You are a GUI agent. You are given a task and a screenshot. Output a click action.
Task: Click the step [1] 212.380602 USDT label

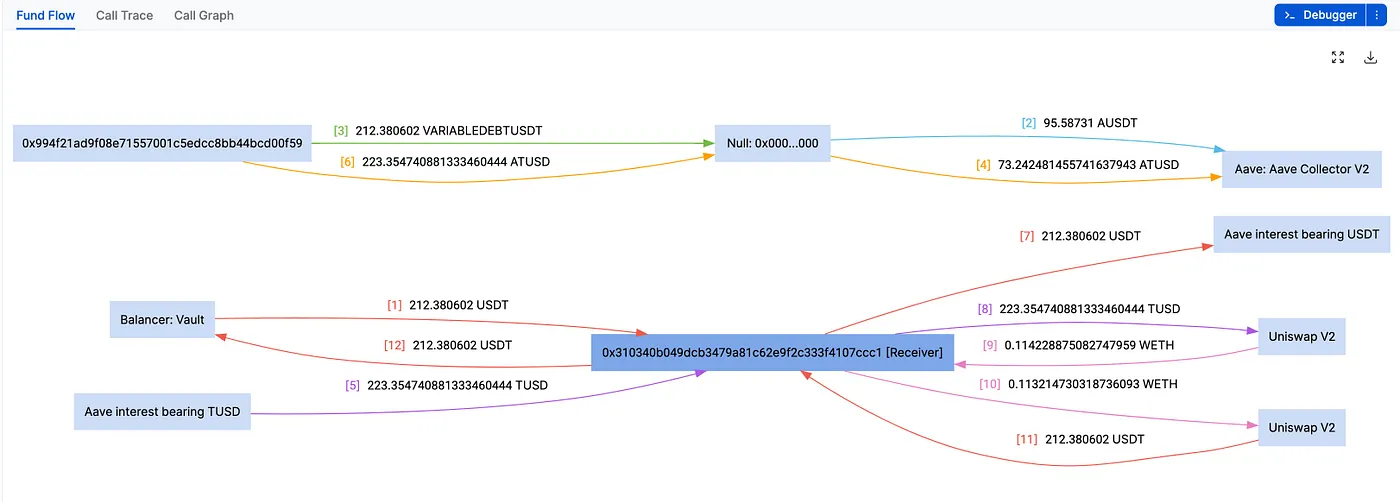[x=448, y=304]
